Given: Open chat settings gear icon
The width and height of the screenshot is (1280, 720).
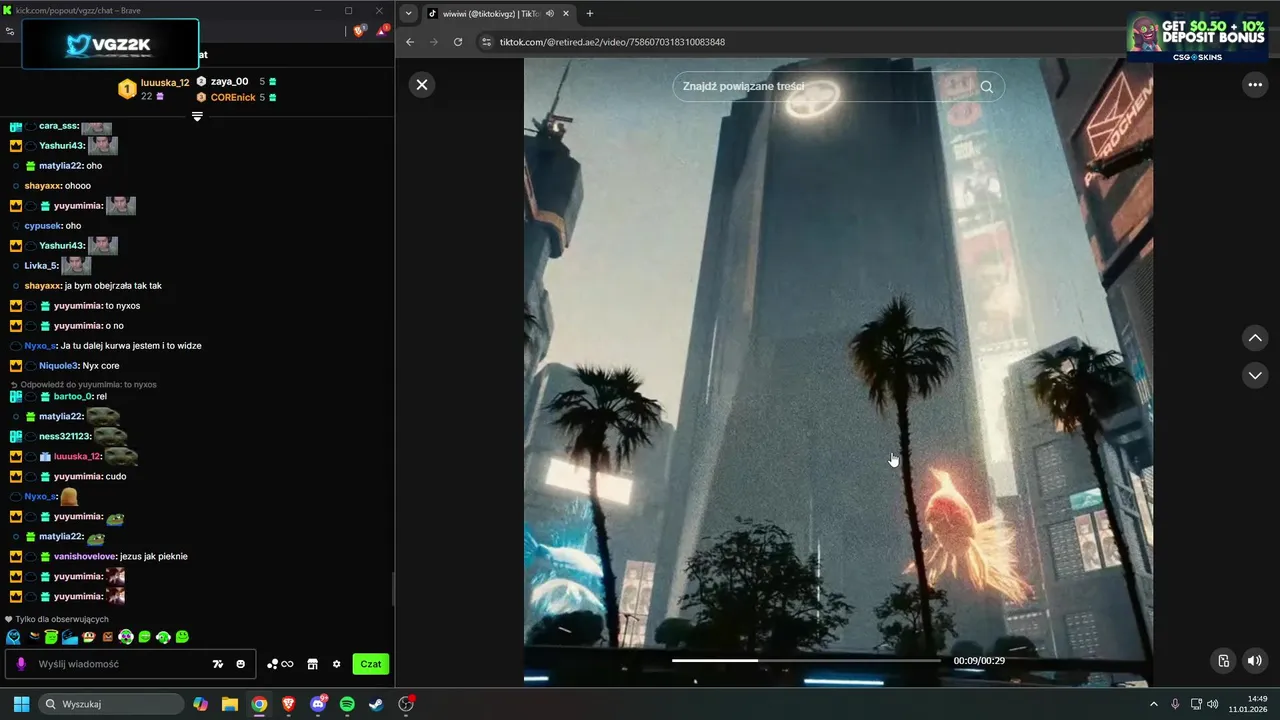Looking at the screenshot, I should point(336,664).
